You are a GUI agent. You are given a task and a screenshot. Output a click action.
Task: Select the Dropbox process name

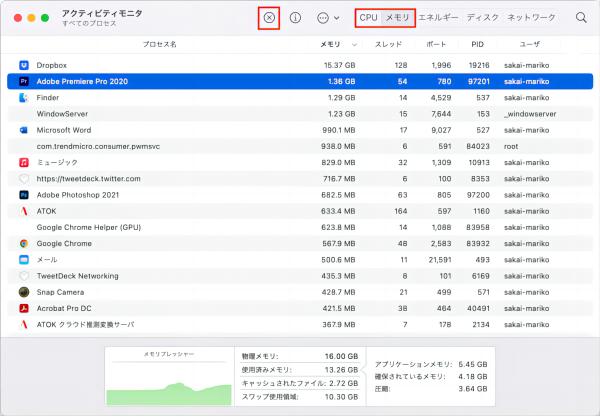tap(52, 65)
